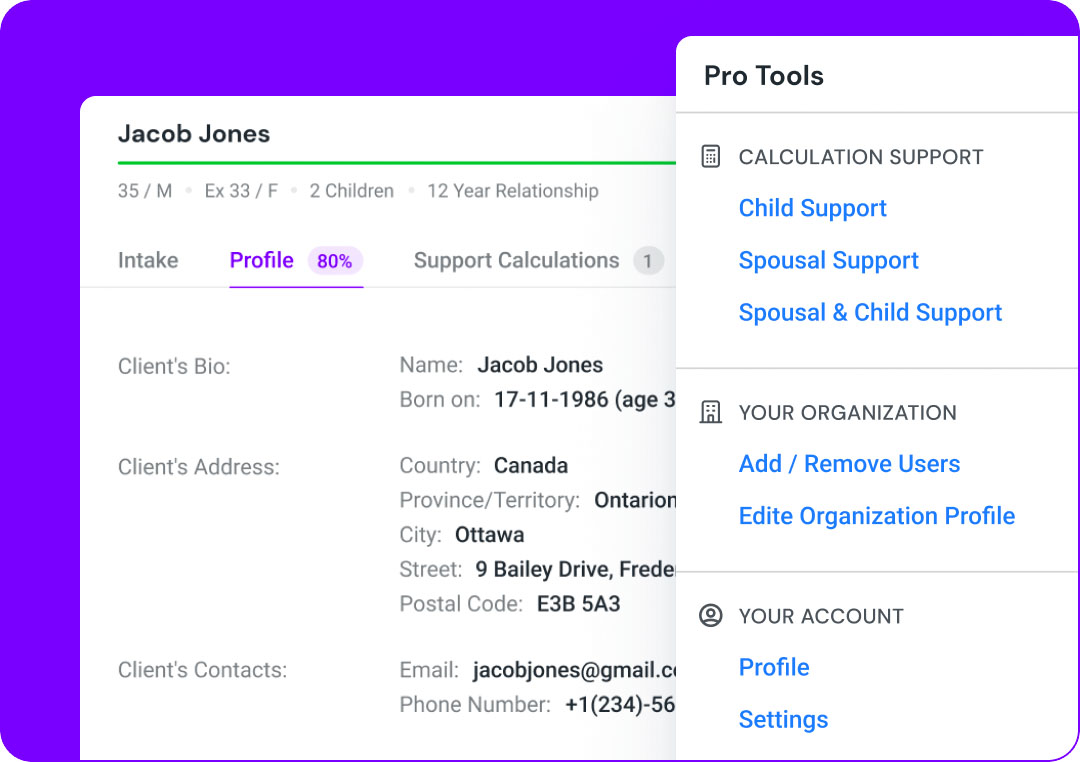Image resolution: width=1080 pixels, height=762 pixels.
Task: Click the Support Calculations count badge
Action: (x=648, y=261)
